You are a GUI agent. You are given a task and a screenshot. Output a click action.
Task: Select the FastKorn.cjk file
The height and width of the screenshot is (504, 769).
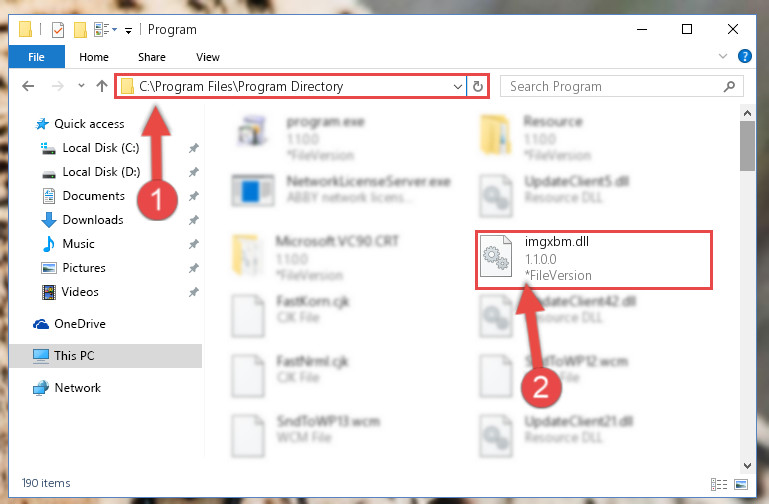click(290, 316)
